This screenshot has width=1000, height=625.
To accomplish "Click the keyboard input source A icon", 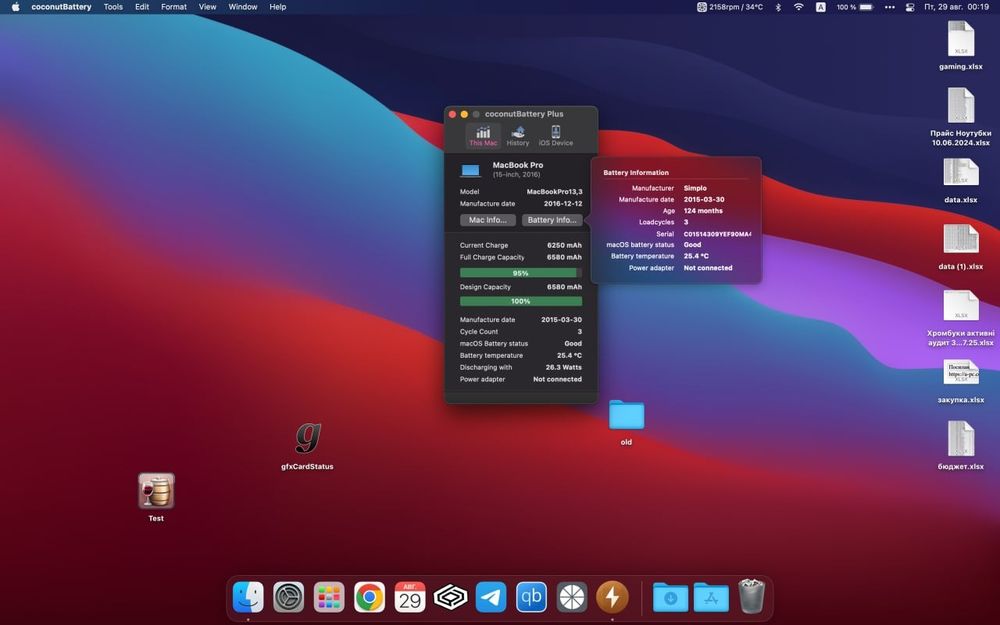I will pos(821,7).
